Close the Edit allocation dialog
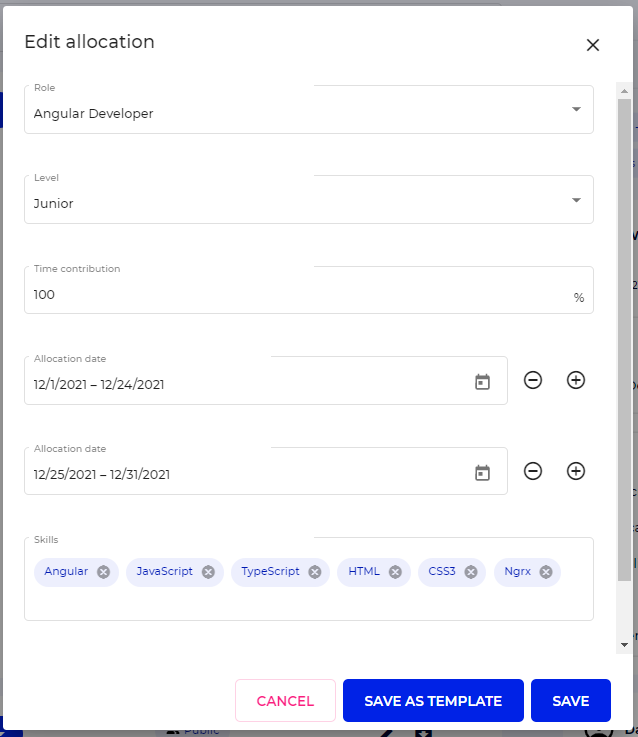Screen dimensions: 638x737 (593, 45)
